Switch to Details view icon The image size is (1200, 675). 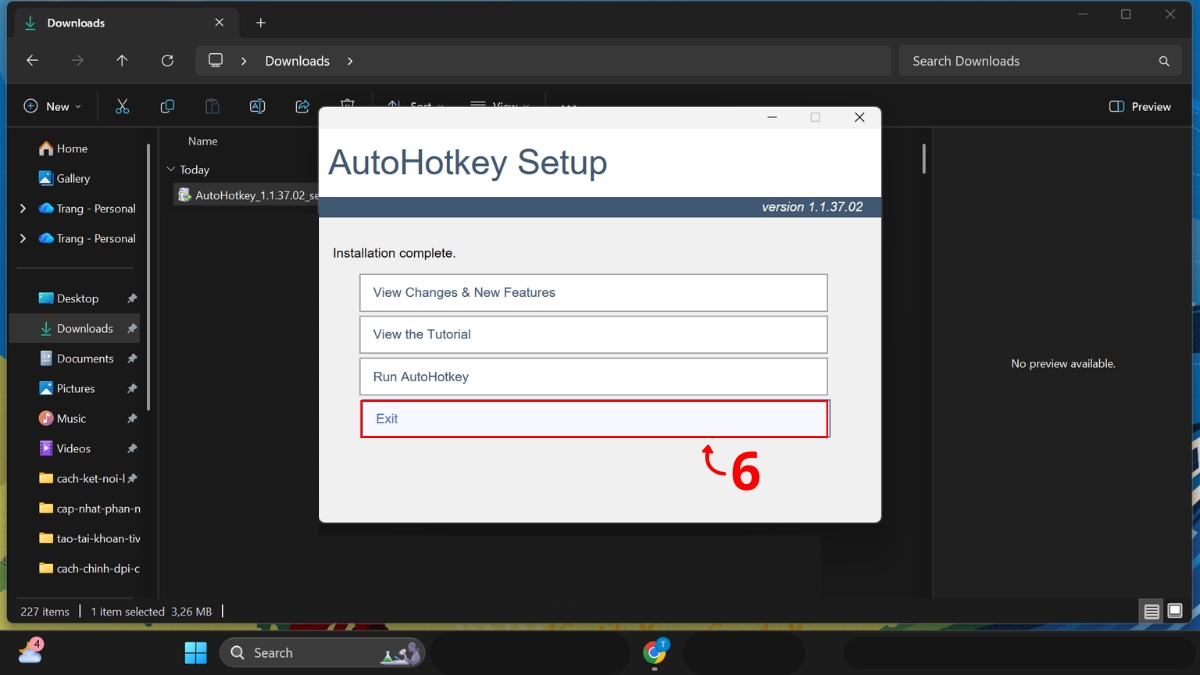coord(1151,611)
